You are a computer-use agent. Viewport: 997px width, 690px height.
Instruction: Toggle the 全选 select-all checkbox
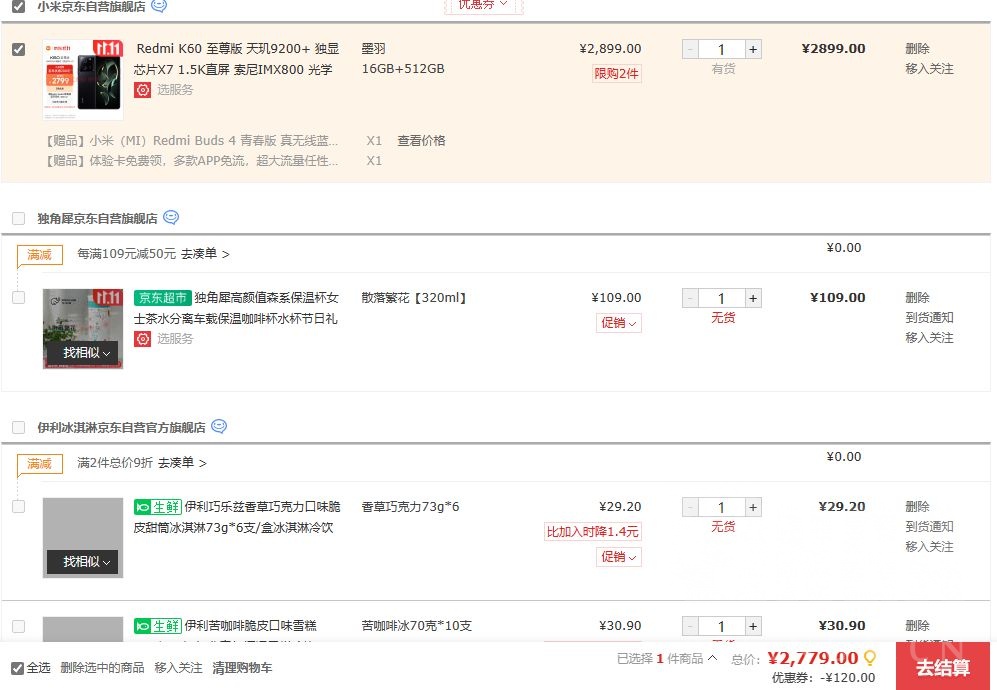coord(17,668)
